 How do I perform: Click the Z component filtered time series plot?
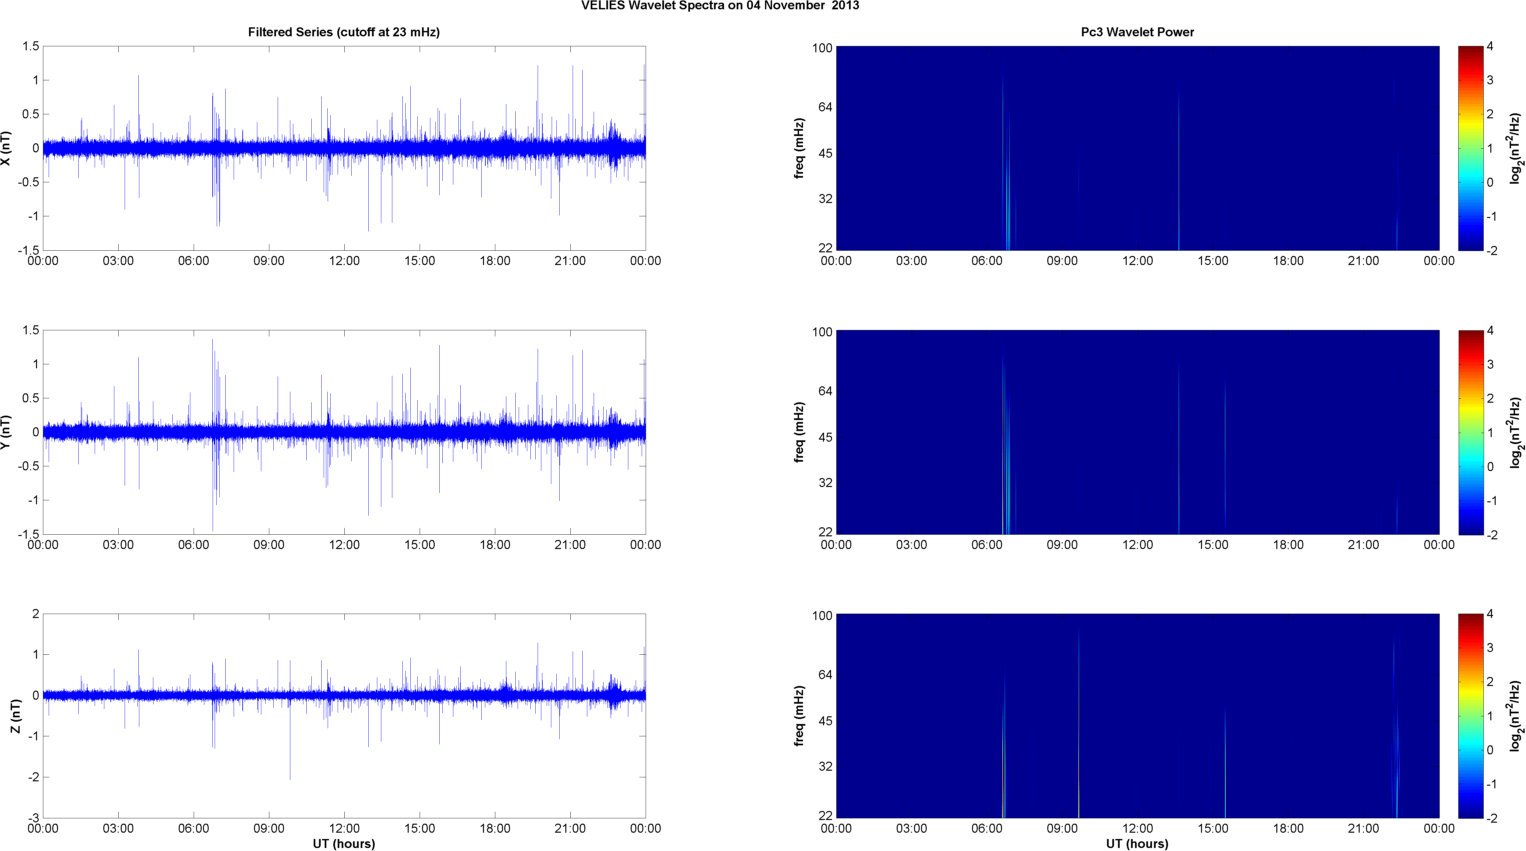(344, 716)
